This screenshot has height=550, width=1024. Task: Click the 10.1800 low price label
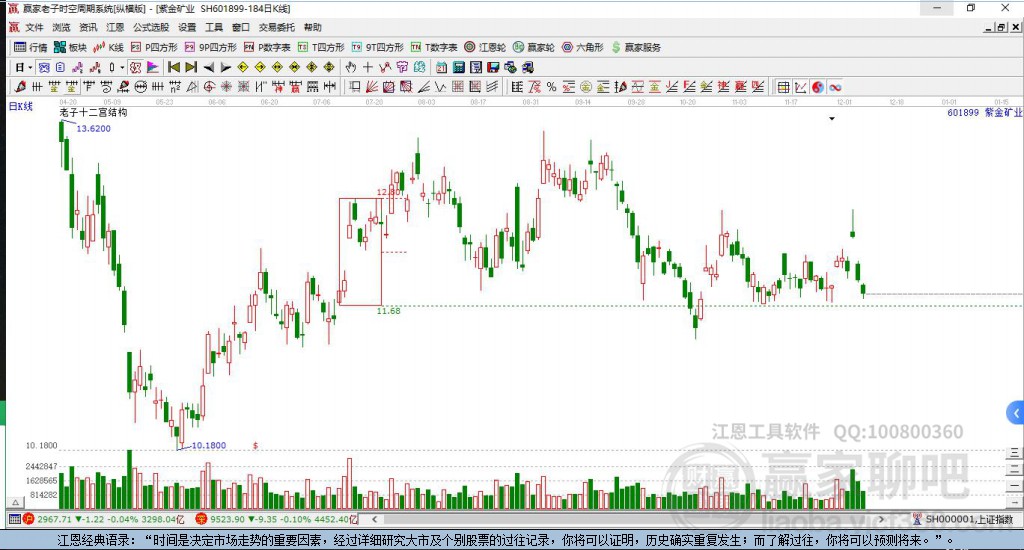[x=208, y=445]
